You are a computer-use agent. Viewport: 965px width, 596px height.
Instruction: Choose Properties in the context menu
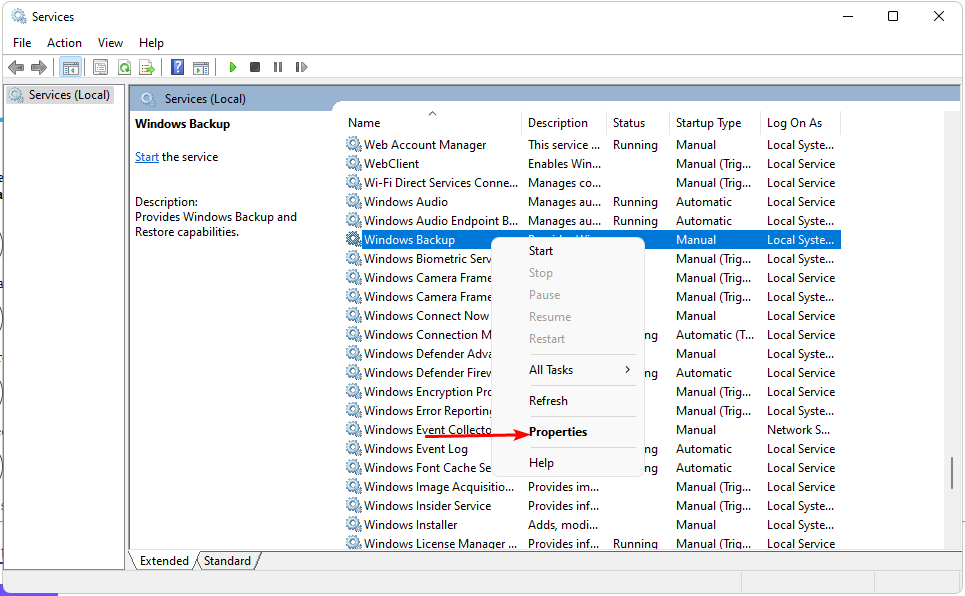558,432
